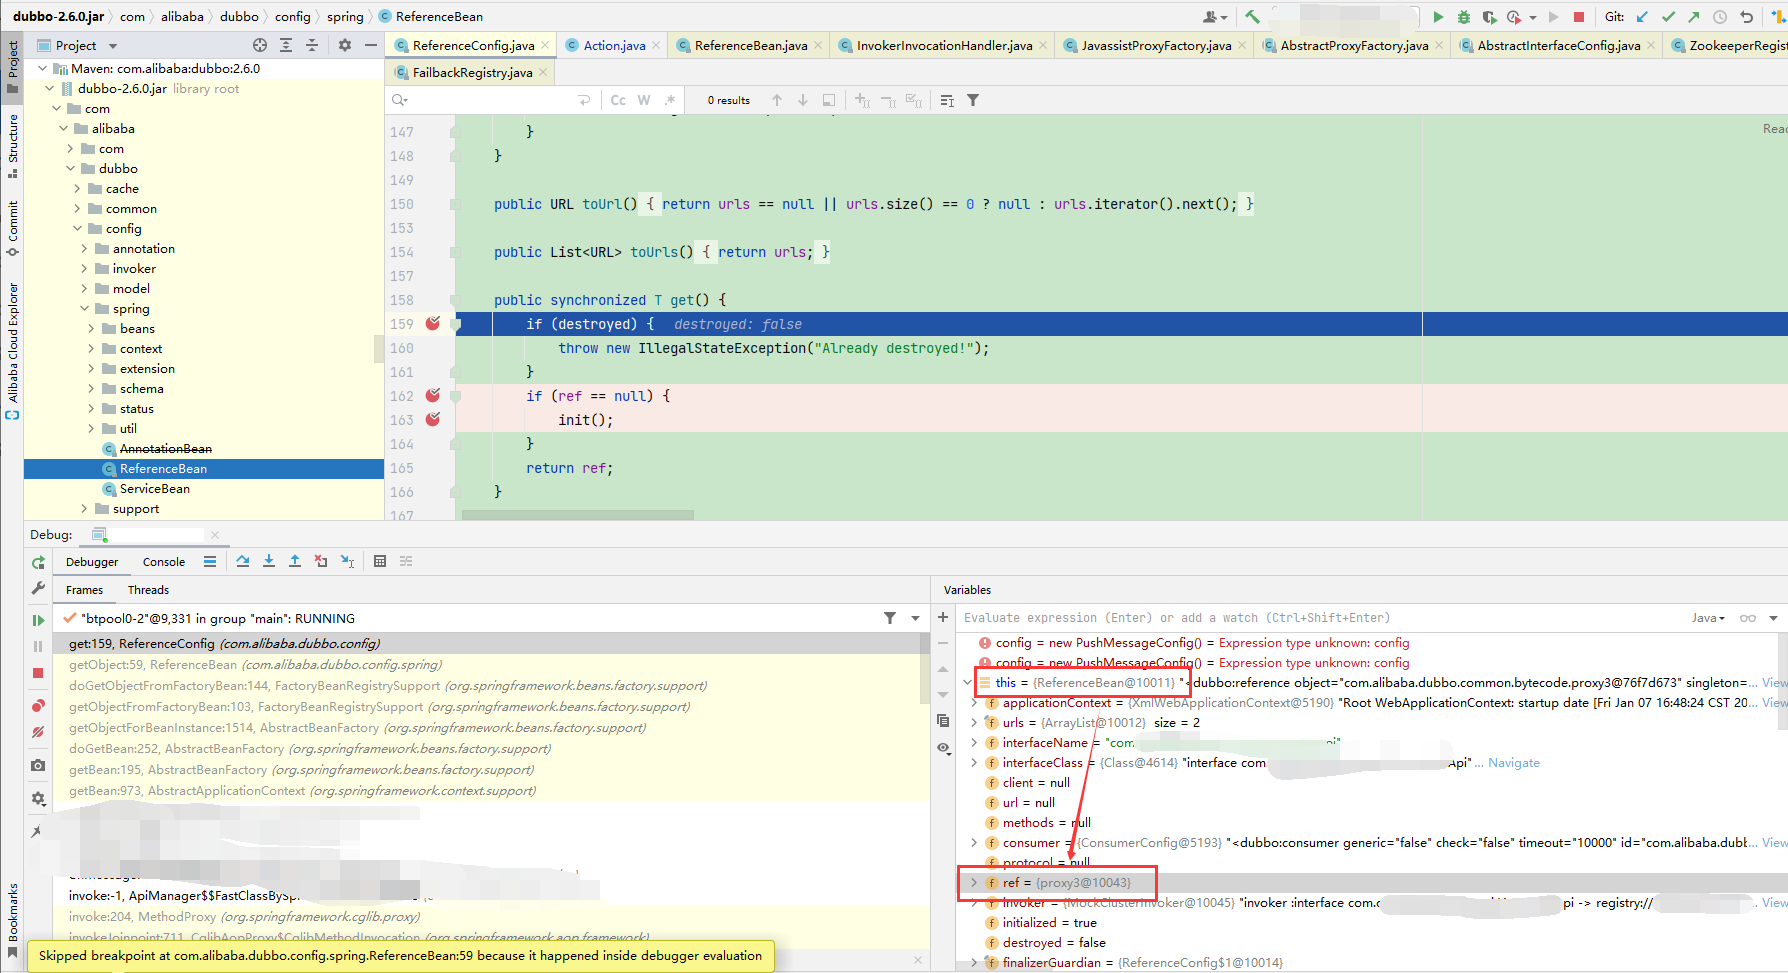This screenshot has height=973, width=1788.
Task: Update project with Git blue arrow
Action: [1642, 17]
